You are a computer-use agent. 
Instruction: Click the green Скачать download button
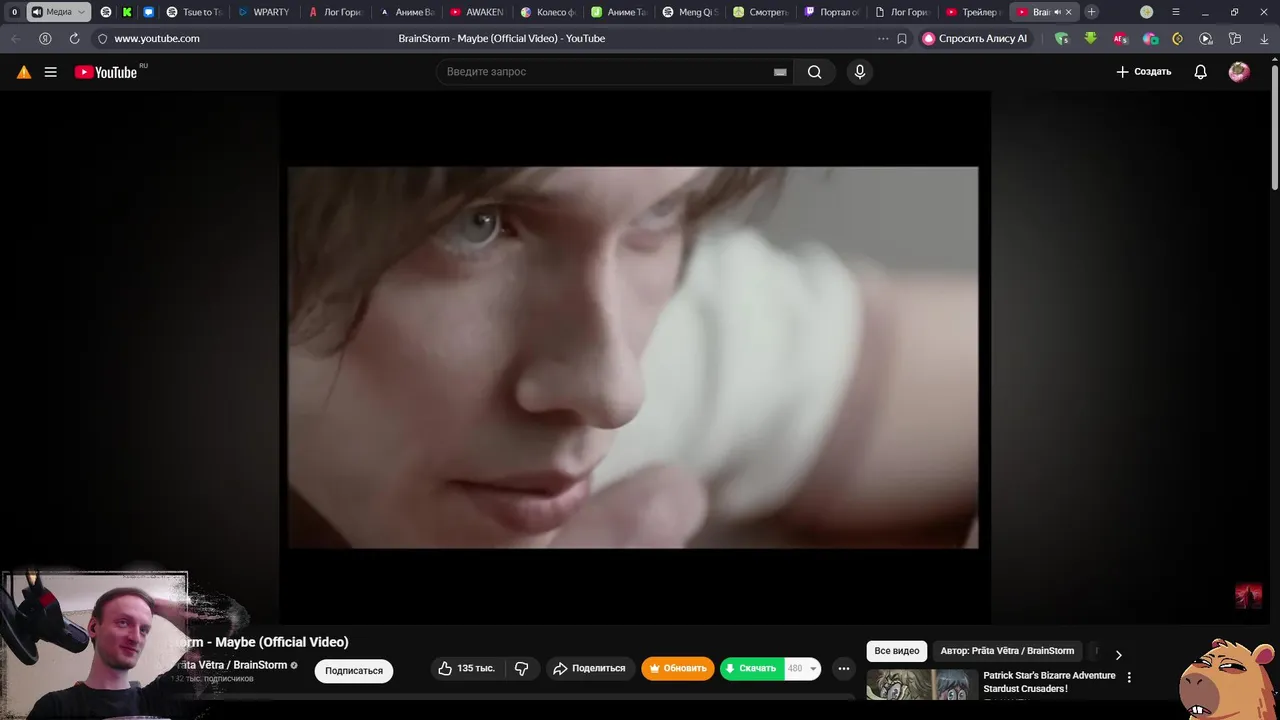point(752,668)
